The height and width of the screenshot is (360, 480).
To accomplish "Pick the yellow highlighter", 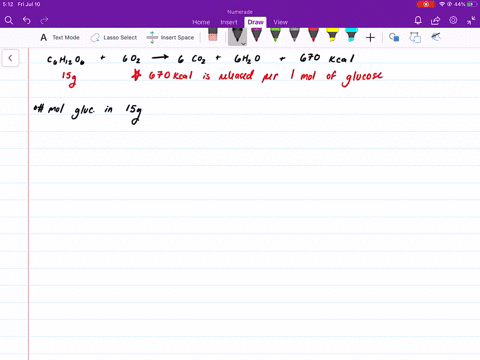I will click(332, 35).
